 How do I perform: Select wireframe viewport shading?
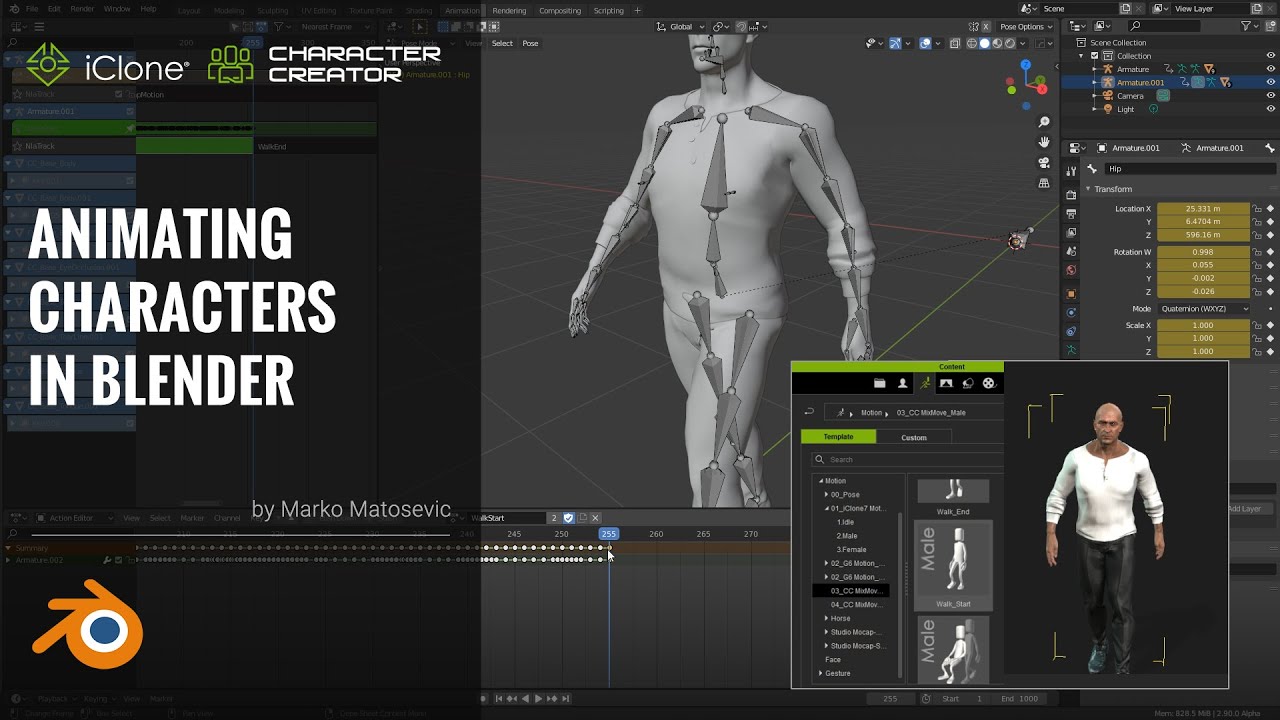point(971,43)
